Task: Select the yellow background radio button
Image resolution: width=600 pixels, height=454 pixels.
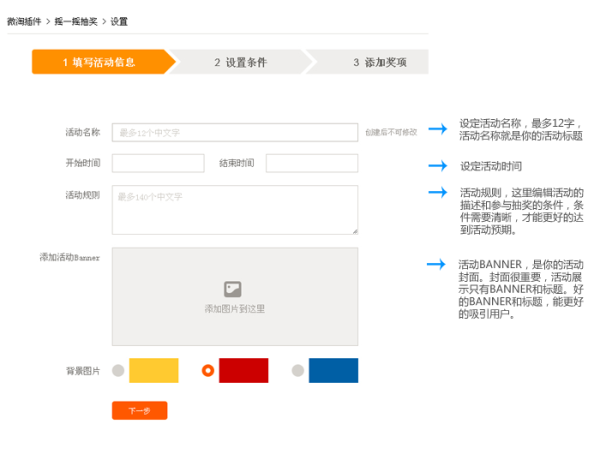Action: [x=118, y=370]
